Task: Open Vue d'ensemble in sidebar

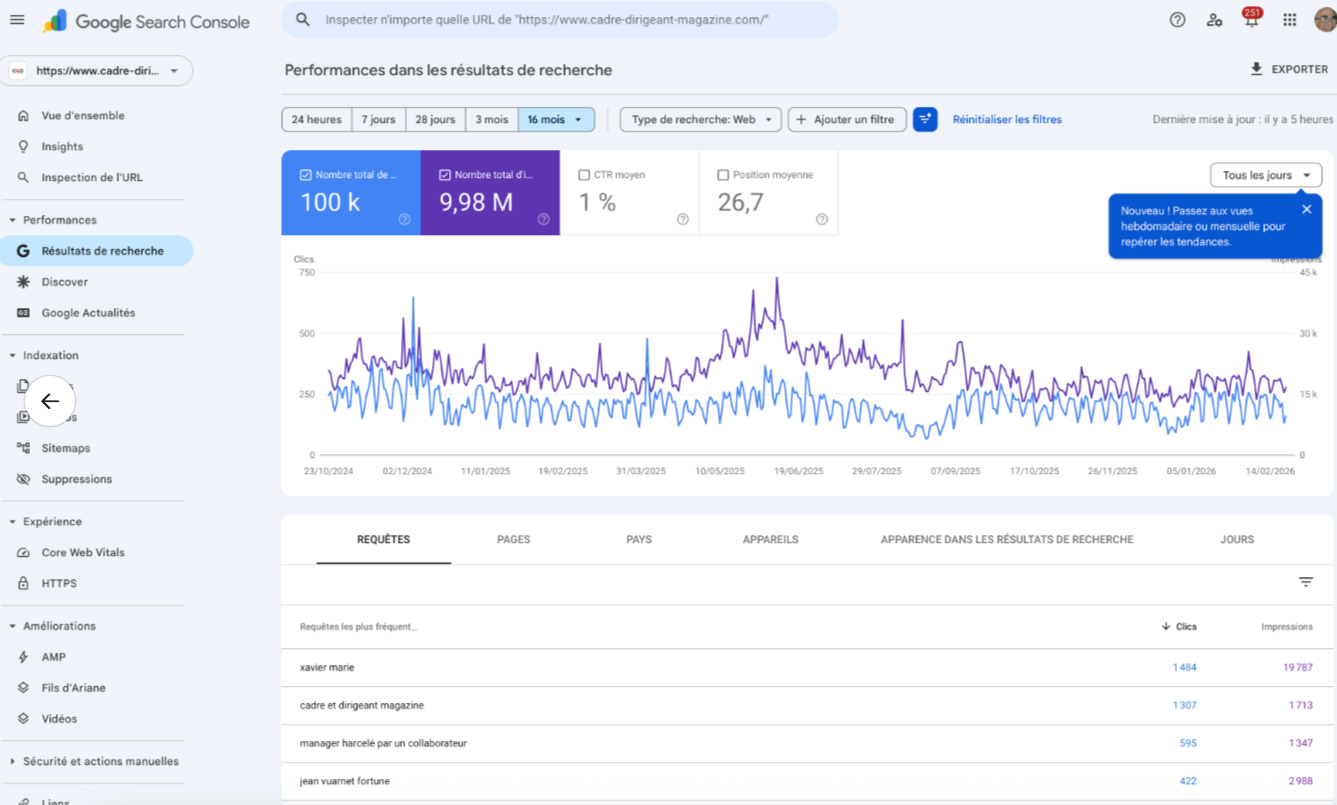Action: [83, 116]
